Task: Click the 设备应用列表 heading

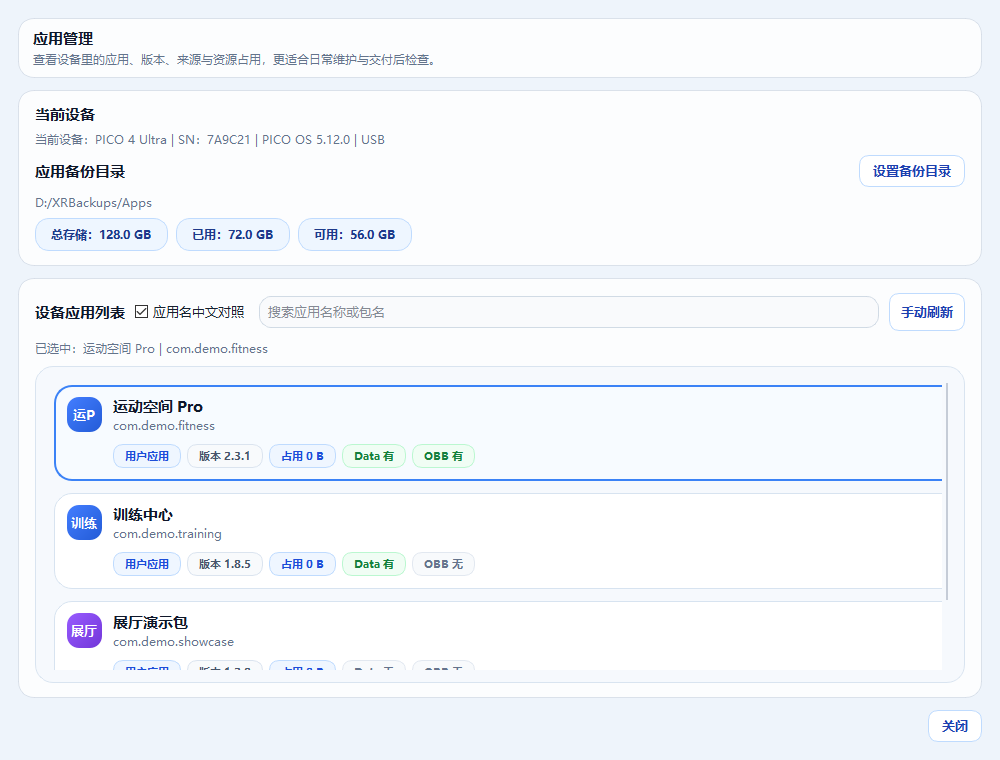Action: pyautogui.click(x=80, y=312)
